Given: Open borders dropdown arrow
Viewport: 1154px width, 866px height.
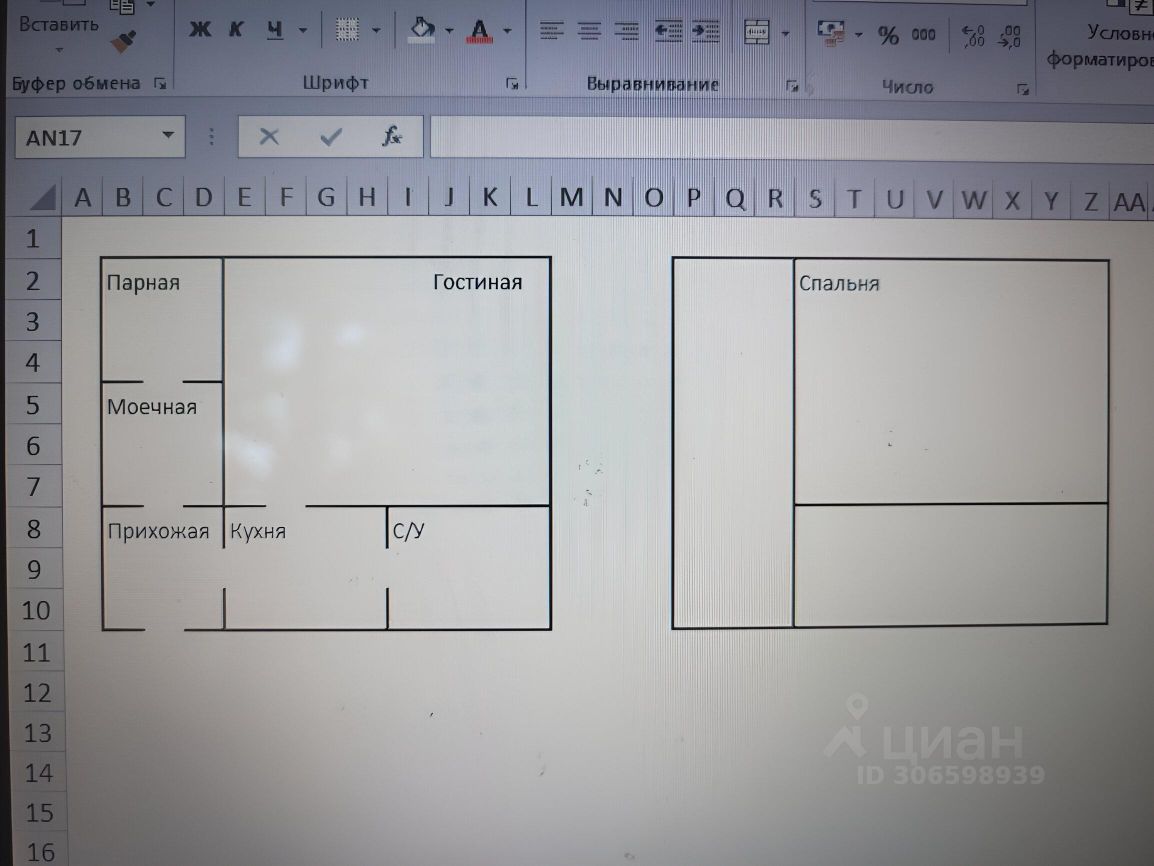Looking at the screenshot, I should pyautogui.click(x=376, y=31).
